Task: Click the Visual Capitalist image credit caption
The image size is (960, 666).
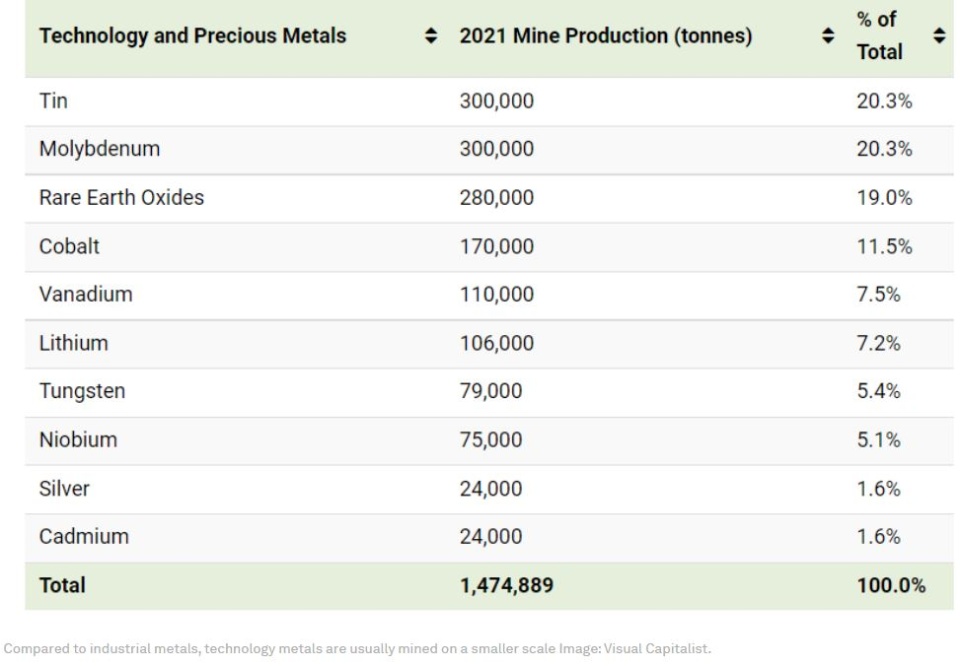Action: pyautogui.click(x=358, y=649)
